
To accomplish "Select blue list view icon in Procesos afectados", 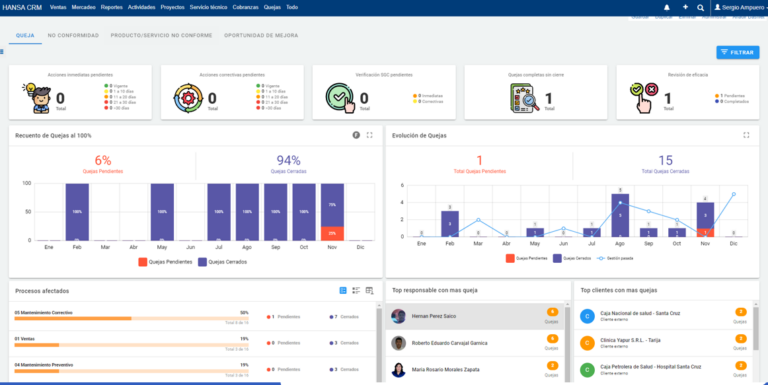I will pos(343,291).
